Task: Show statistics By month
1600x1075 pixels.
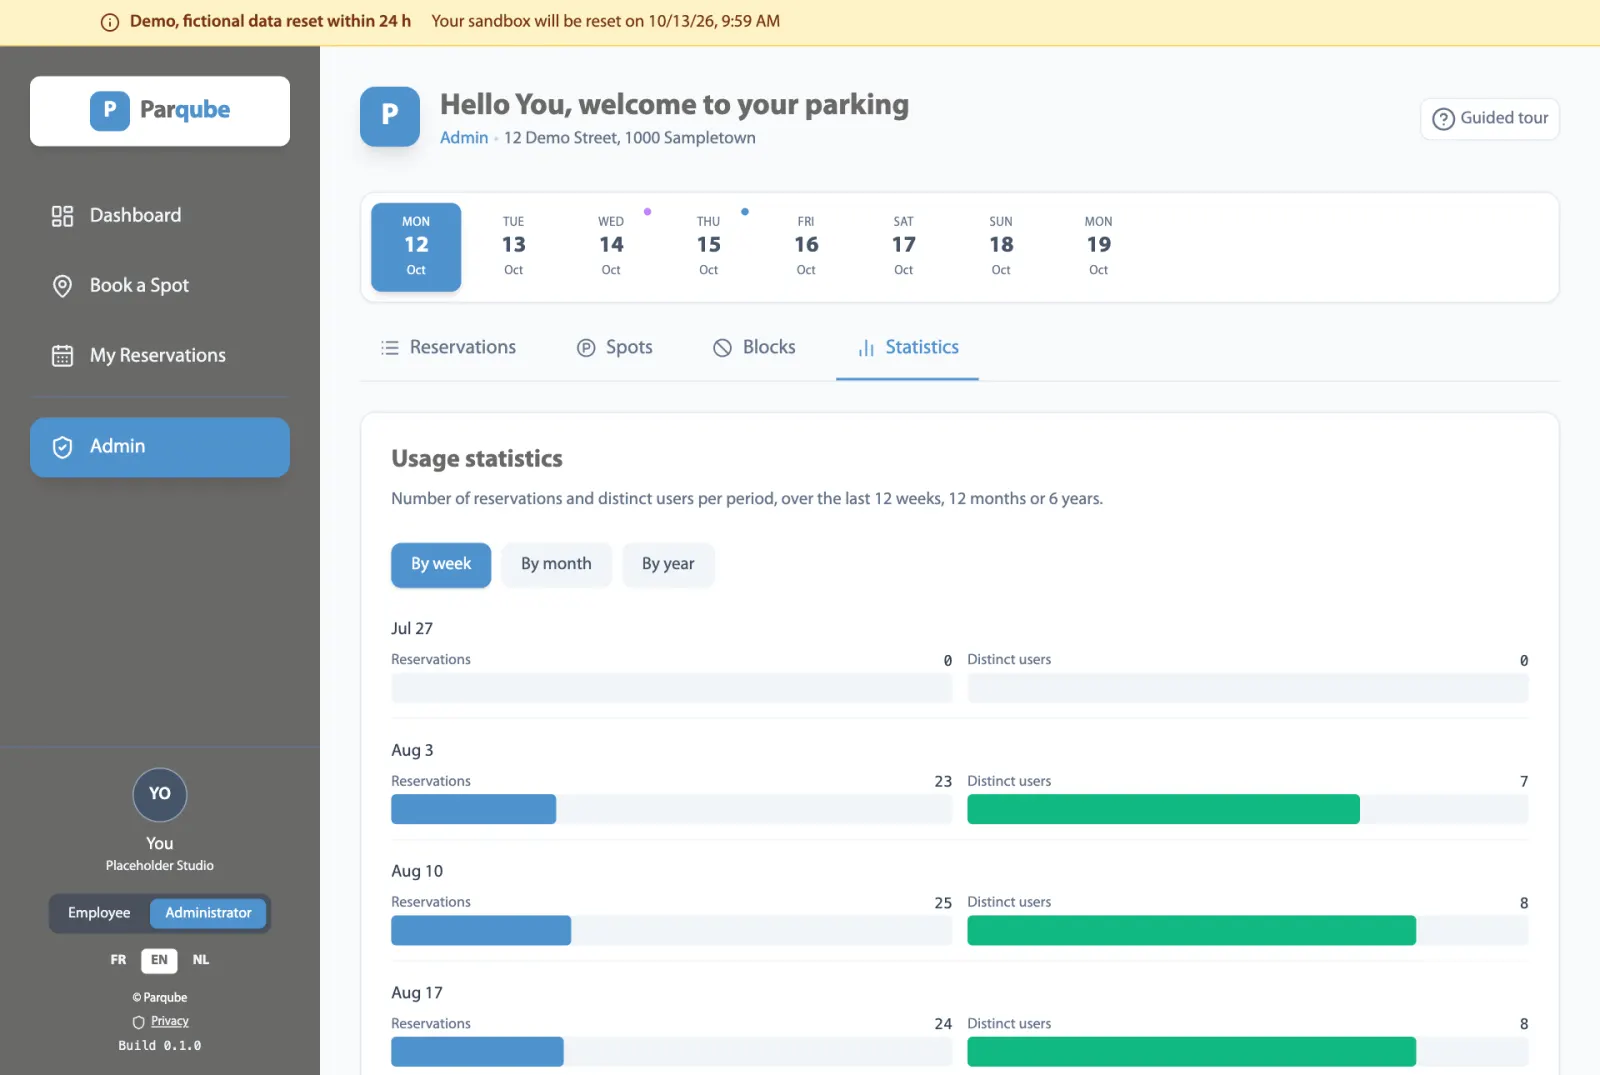Action: (x=556, y=565)
